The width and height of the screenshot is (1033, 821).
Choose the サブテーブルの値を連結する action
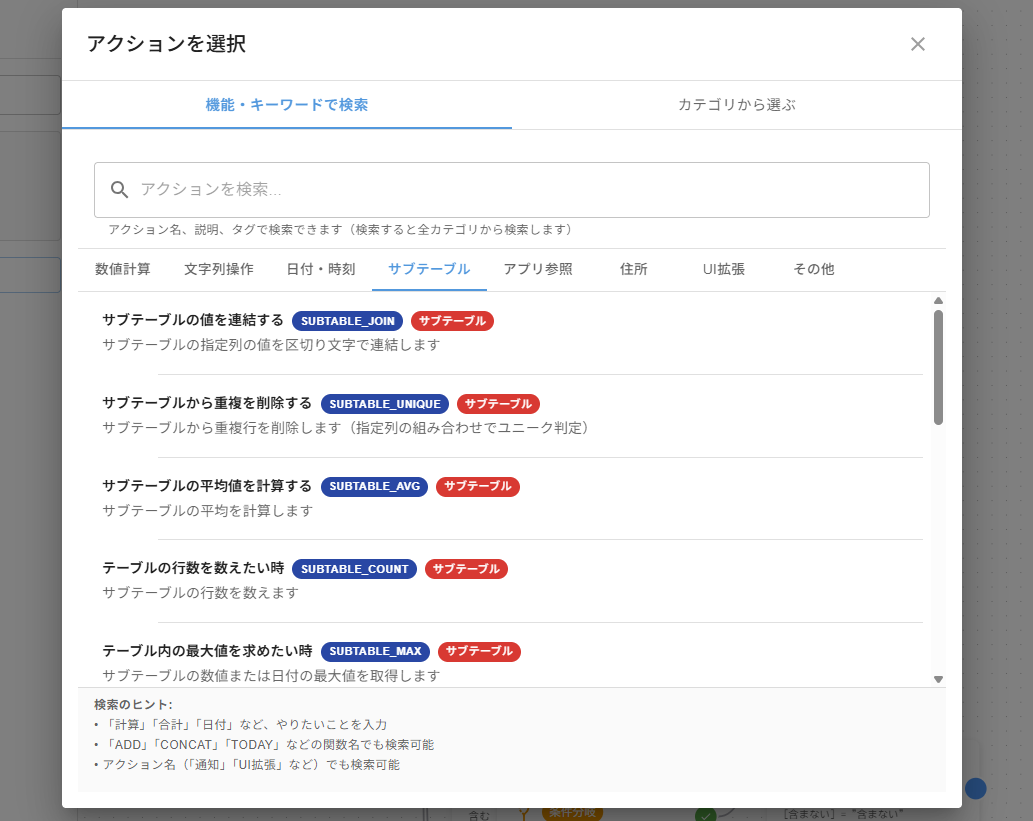click(190, 321)
